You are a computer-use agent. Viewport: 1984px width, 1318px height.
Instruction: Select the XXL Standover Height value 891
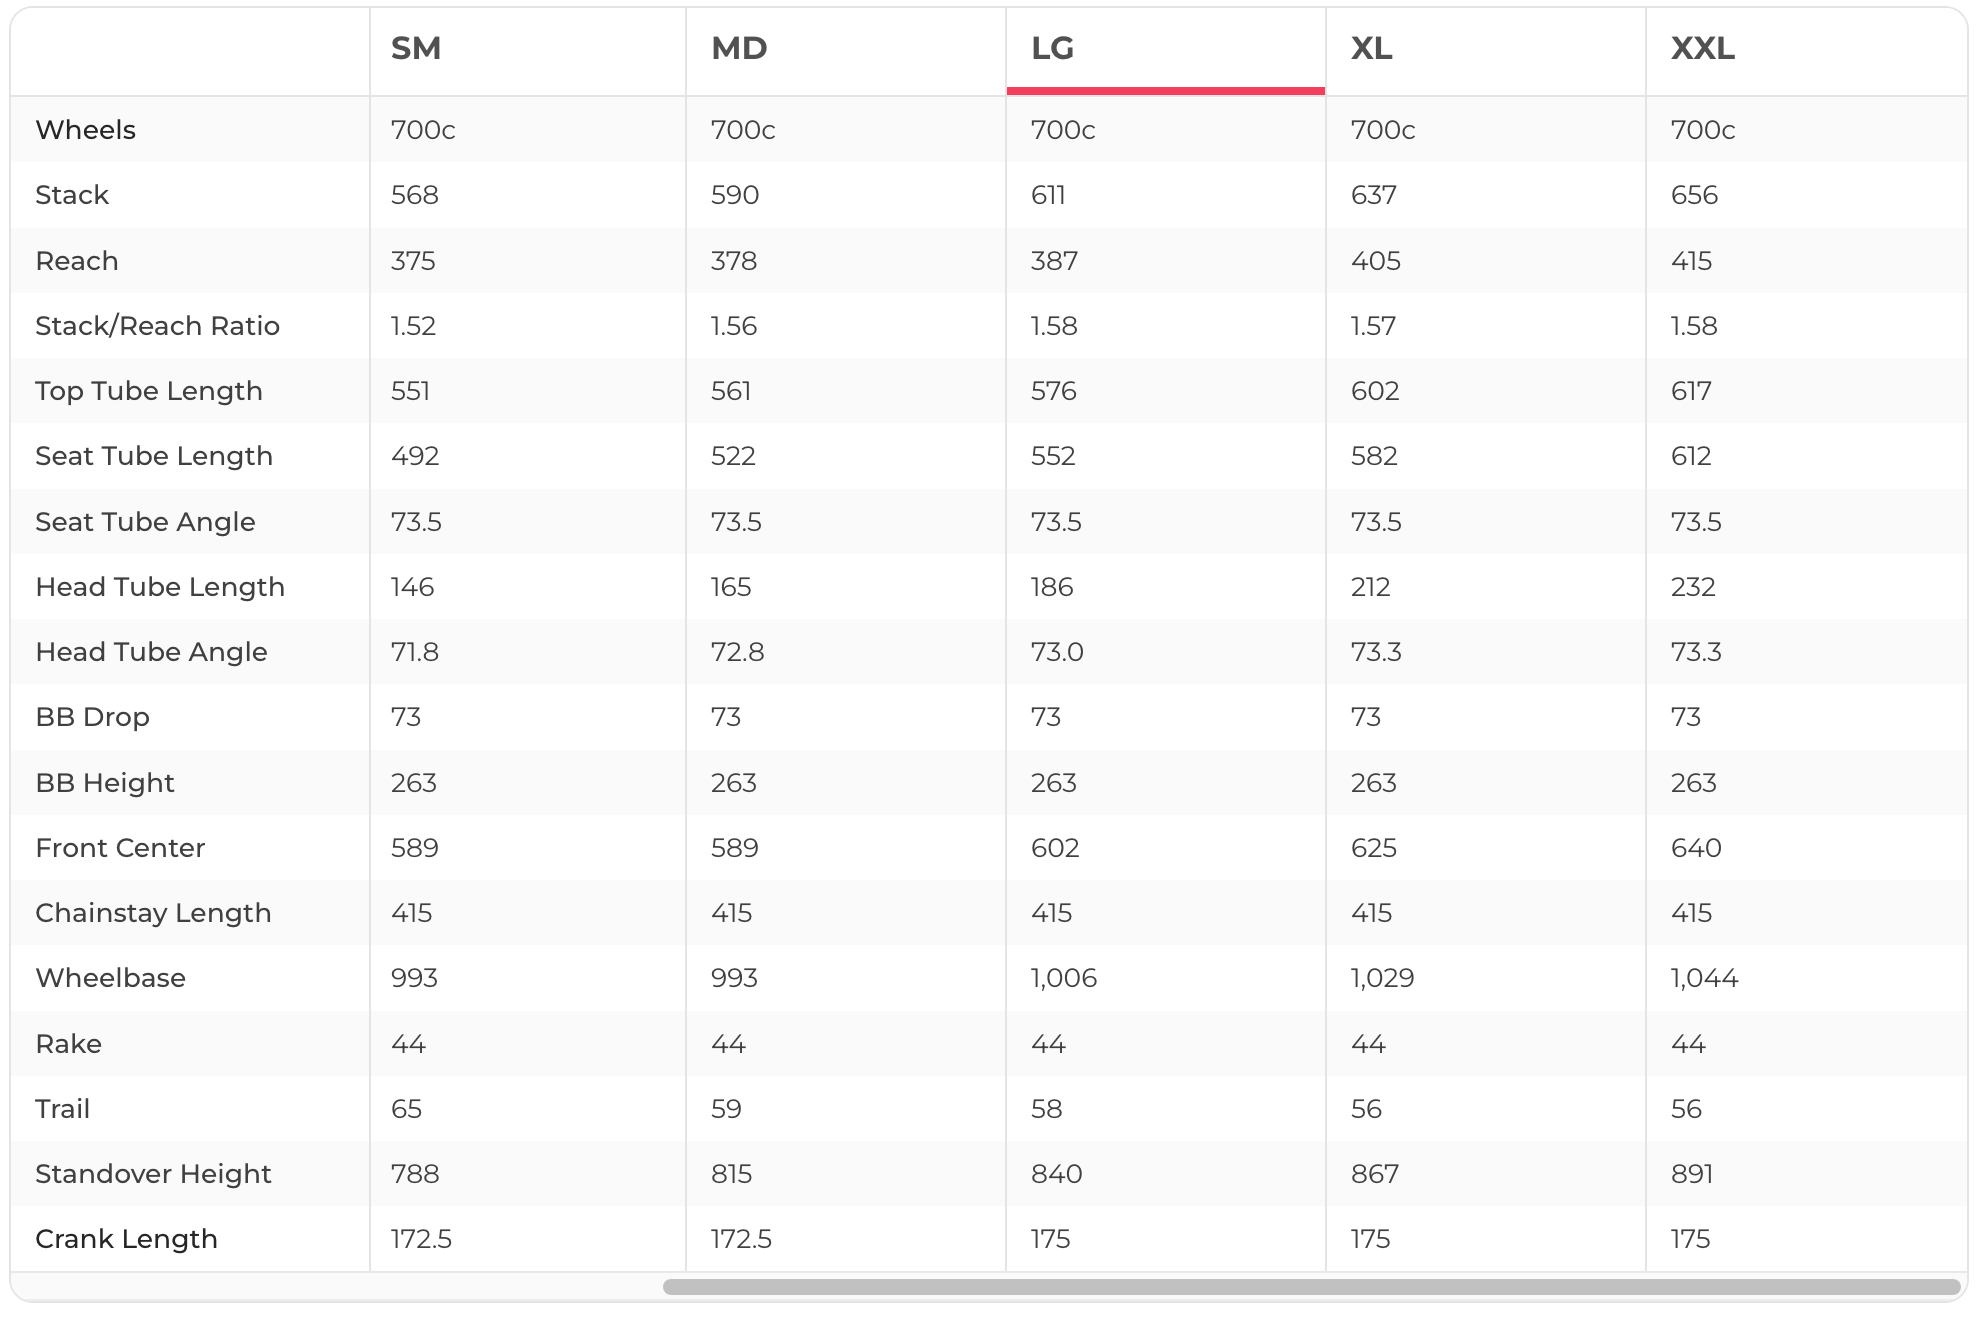(1692, 1174)
